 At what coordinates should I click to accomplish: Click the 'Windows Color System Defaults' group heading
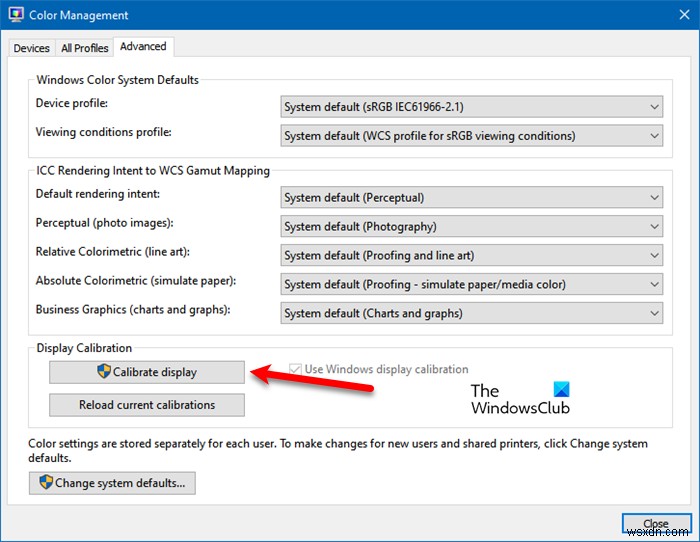point(117,80)
